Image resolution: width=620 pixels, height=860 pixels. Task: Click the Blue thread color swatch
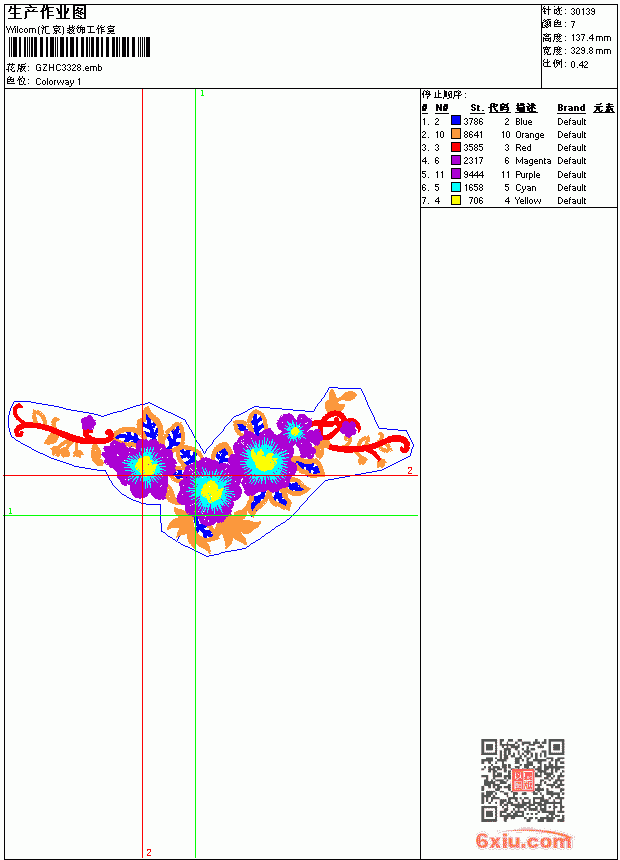[x=455, y=120]
